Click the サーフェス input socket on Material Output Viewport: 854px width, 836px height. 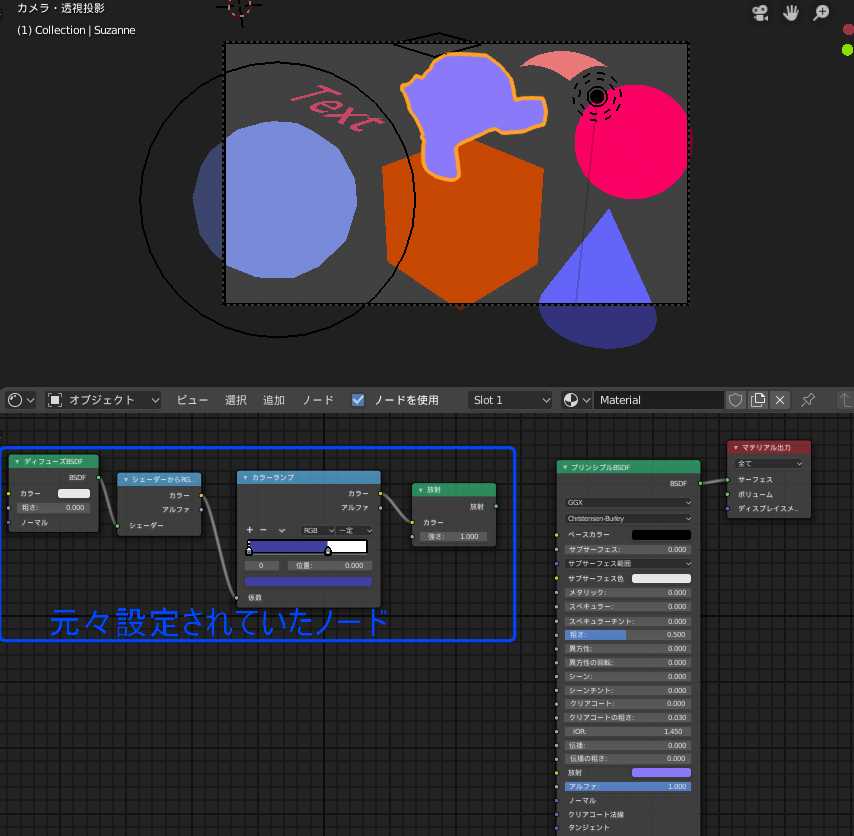pos(728,480)
